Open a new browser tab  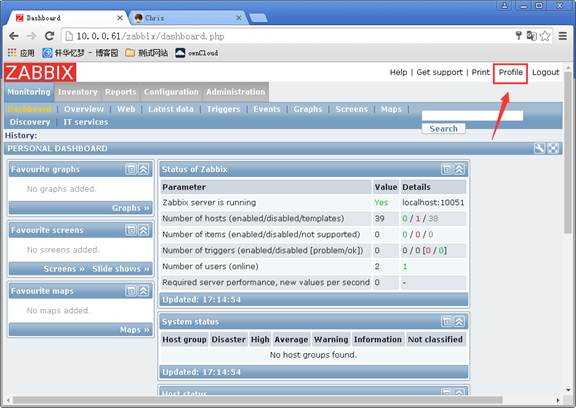(x=258, y=18)
